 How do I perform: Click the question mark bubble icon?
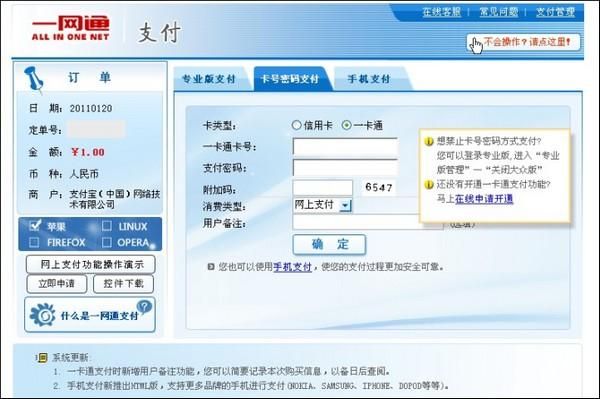pos(144,307)
